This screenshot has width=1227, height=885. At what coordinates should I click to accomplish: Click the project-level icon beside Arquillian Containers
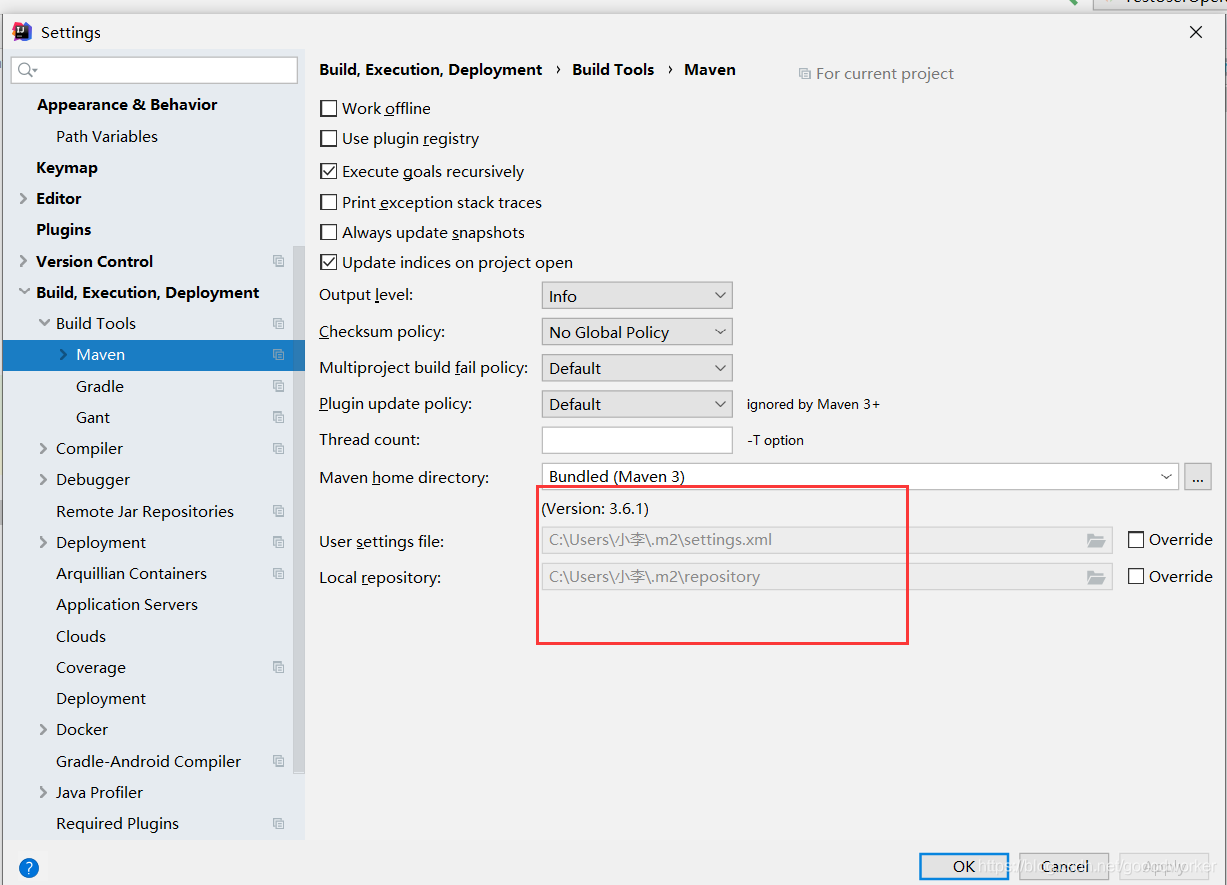(x=279, y=573)
